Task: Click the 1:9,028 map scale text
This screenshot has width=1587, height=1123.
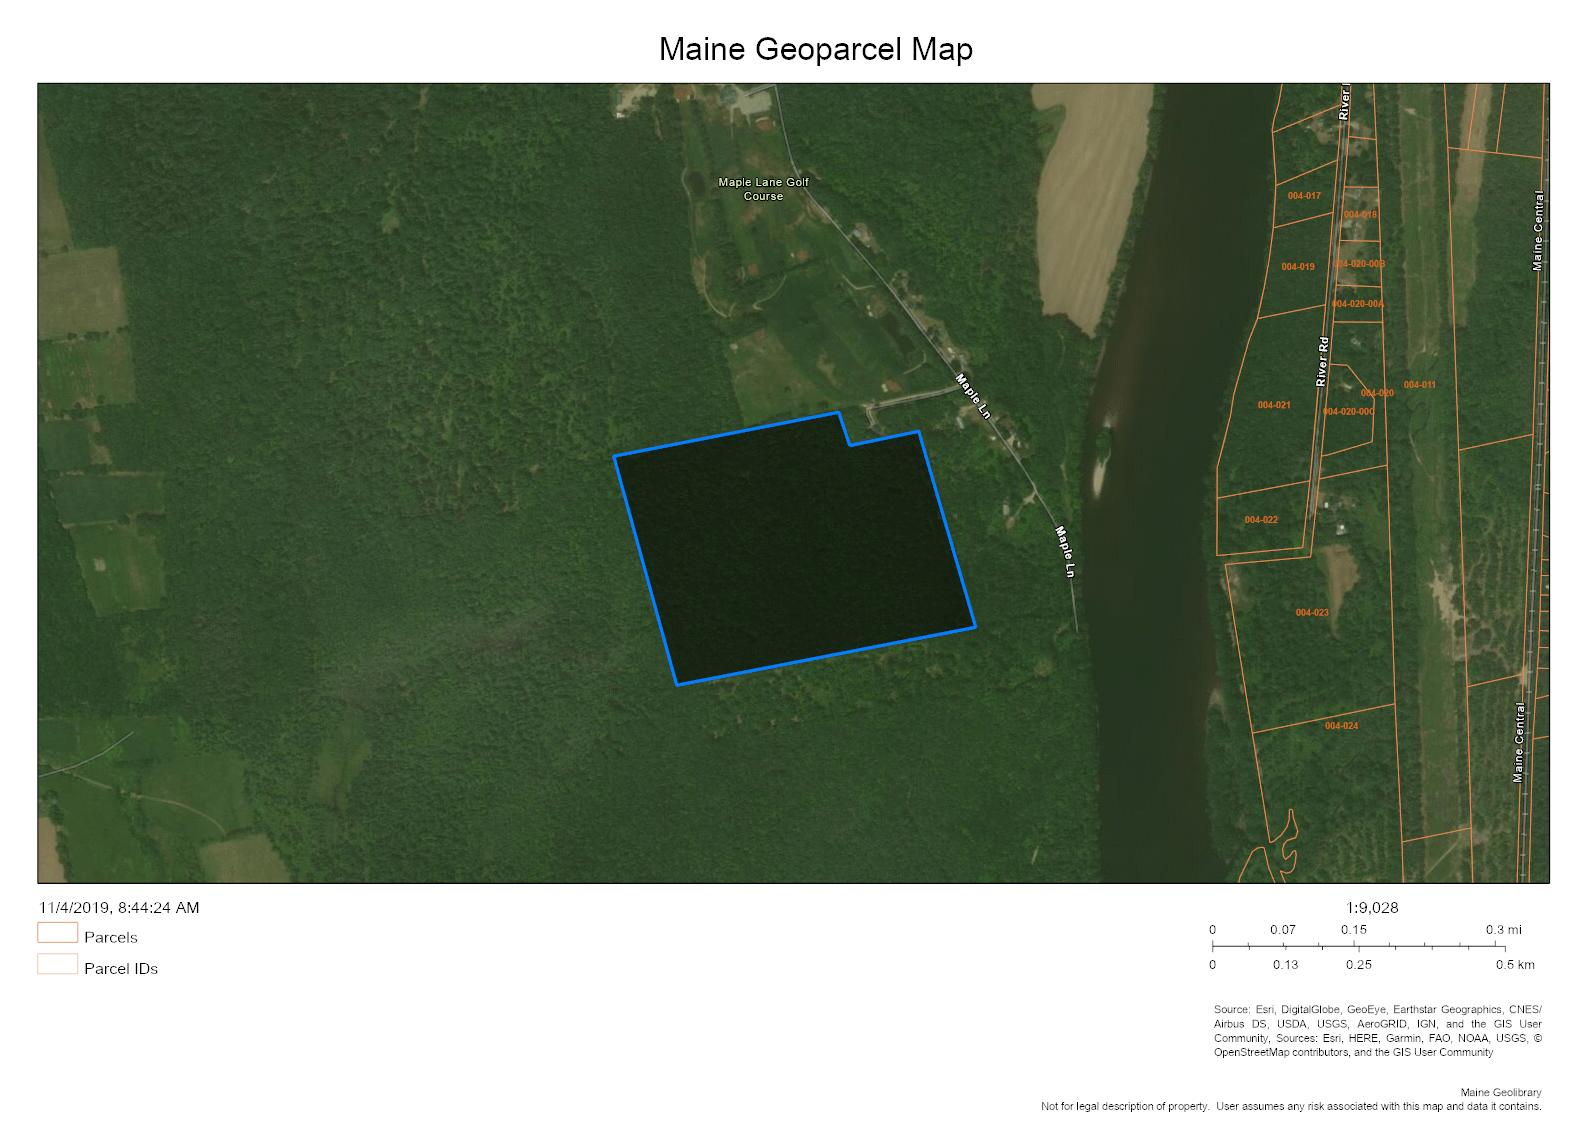Action: pyautogui.click(x=1372, y=908)
